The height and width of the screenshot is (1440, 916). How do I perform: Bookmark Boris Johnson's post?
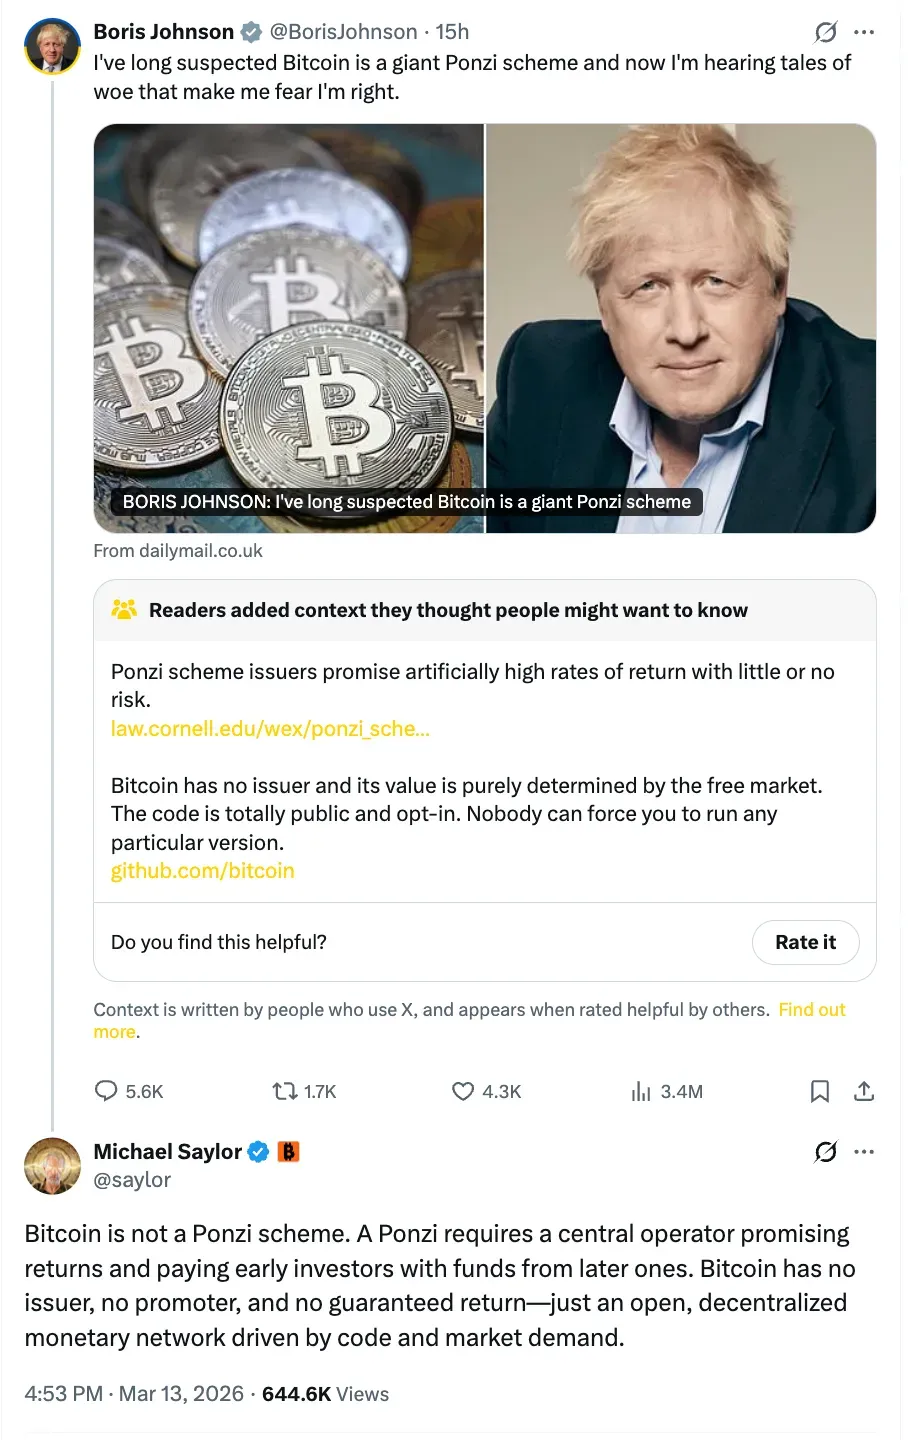820,1091
